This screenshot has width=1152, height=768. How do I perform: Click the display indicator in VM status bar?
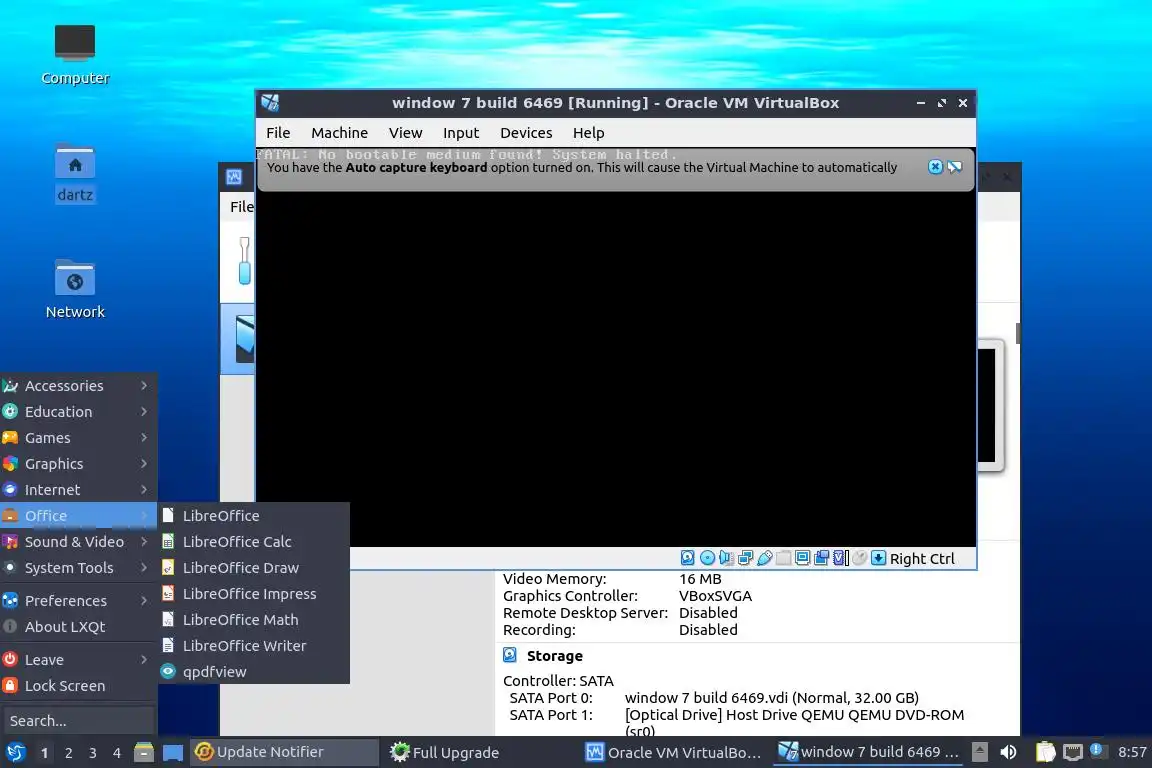point(802,558)
